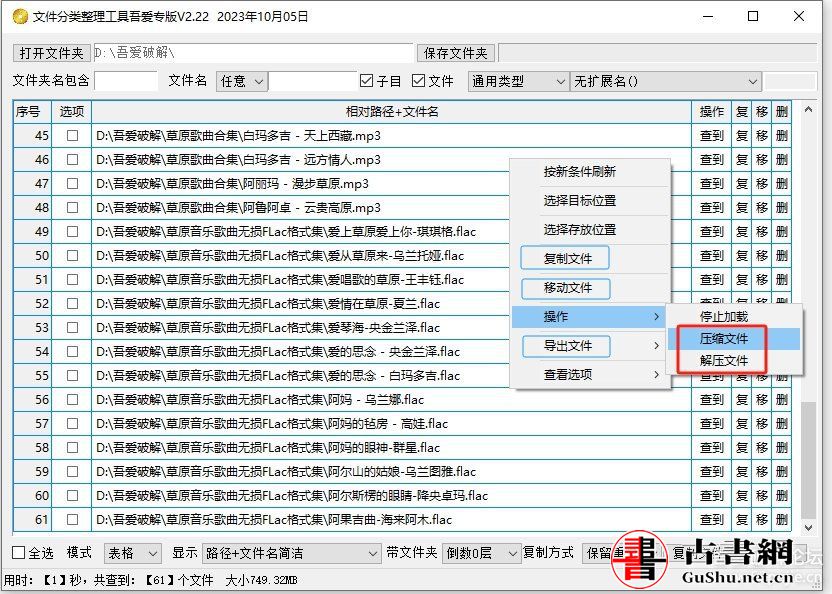Screen dimensions: 832x594
Task: Expand the 路径+文件名简洁 display dropdown
Action: [290, 553]
